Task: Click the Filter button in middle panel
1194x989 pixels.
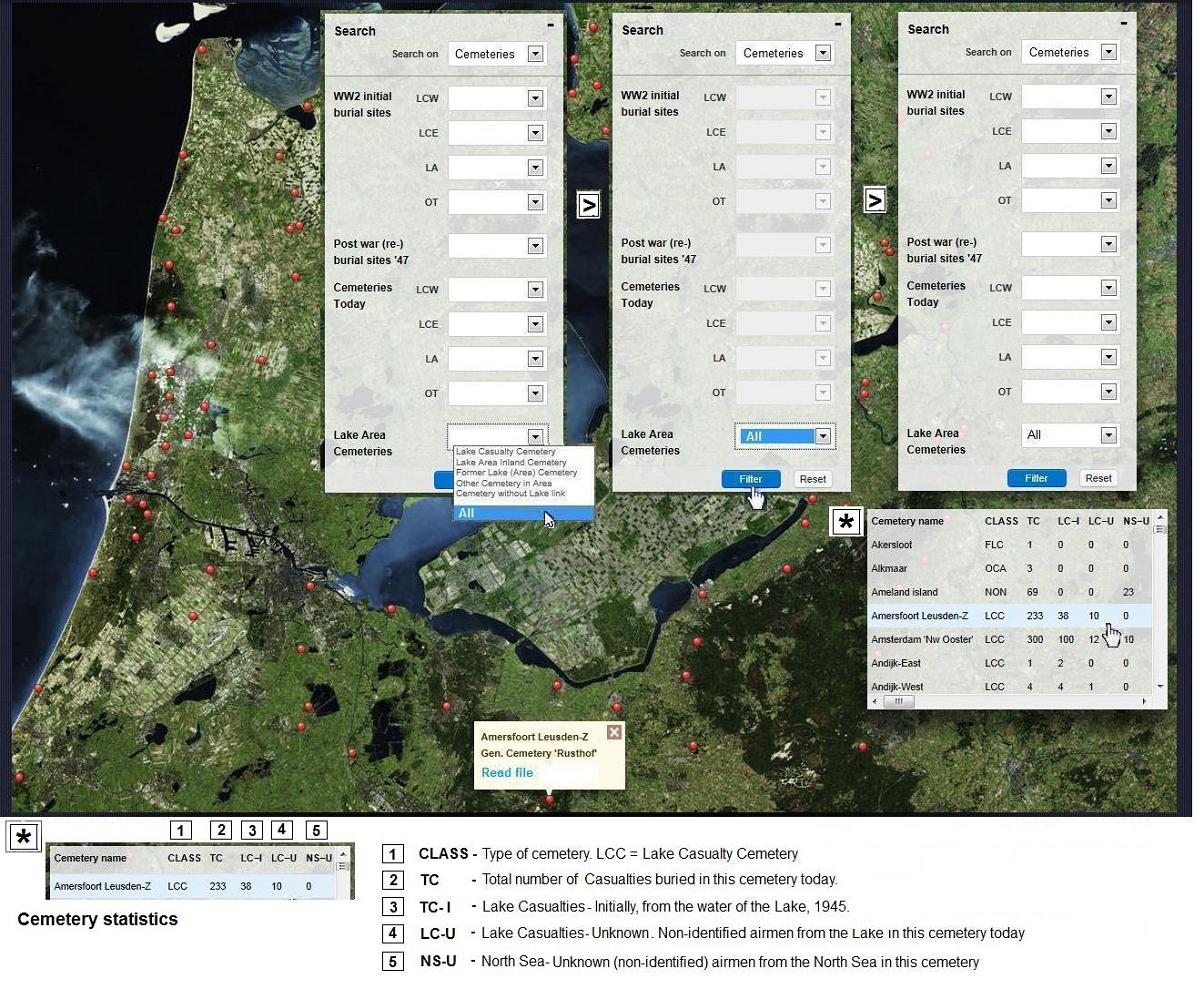Action: click(x=750, y=479)
